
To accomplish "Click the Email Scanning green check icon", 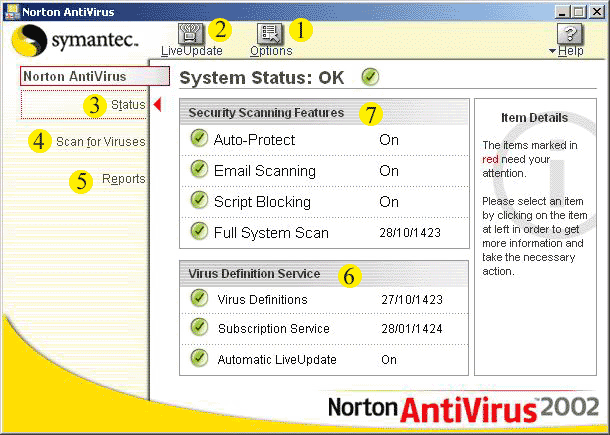I will (x=199, y=169).
